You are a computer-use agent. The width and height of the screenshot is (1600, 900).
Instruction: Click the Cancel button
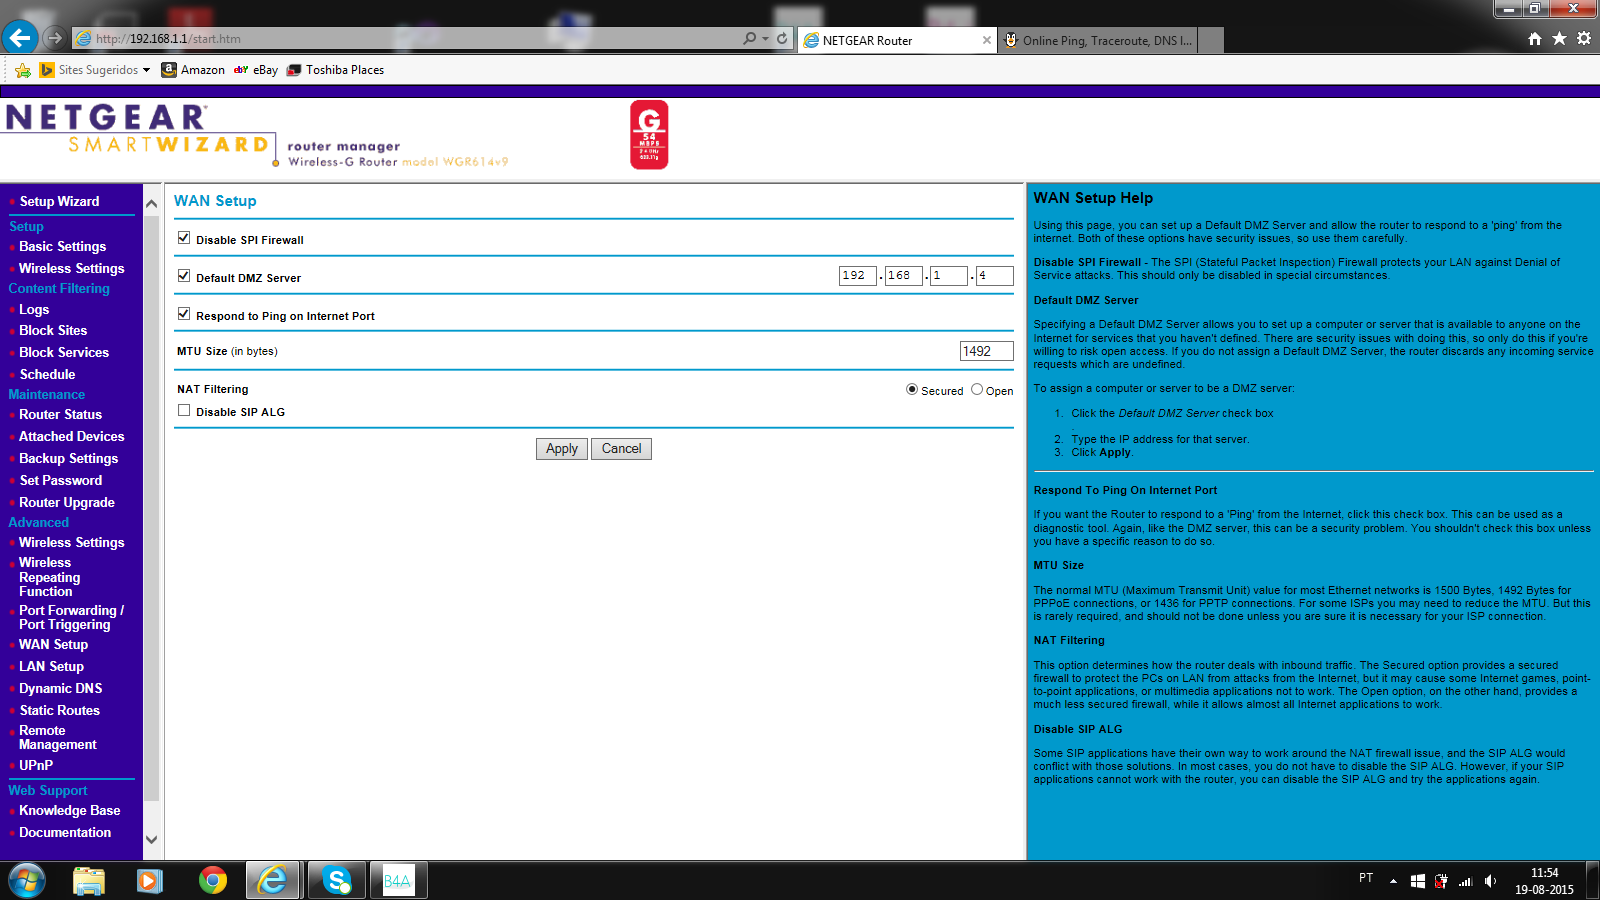pyautogui.click(x=621, y=449)
